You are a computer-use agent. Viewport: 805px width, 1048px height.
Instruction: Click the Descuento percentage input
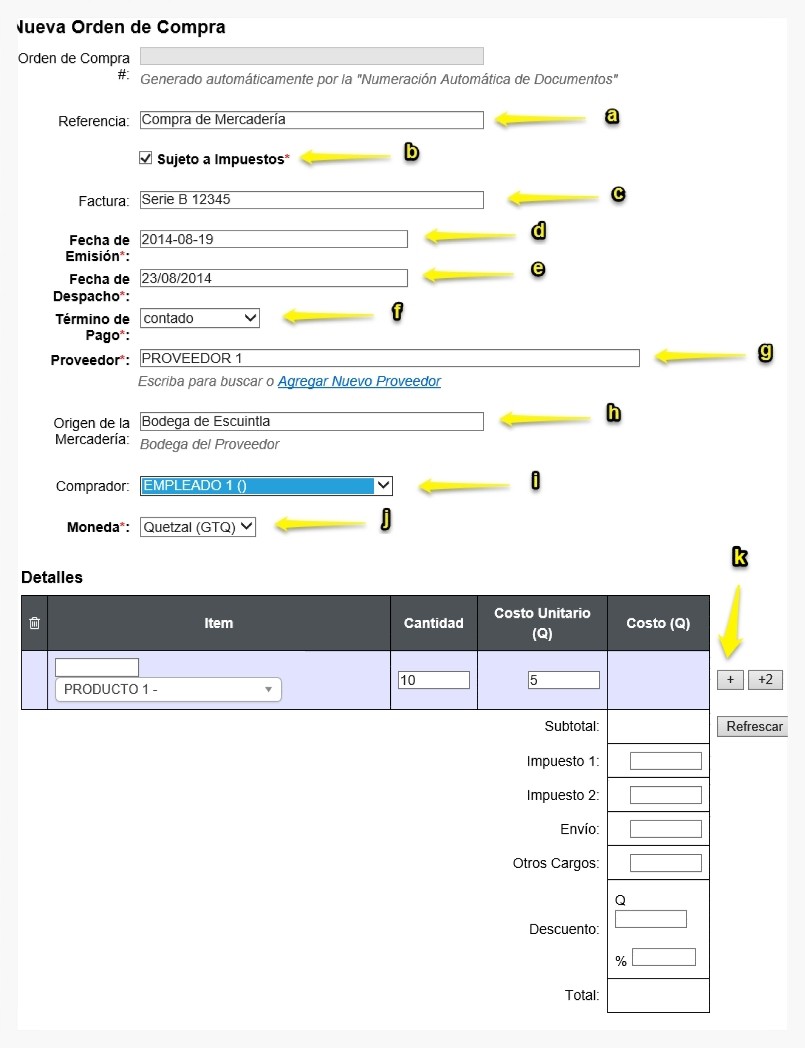click(664, 957)
